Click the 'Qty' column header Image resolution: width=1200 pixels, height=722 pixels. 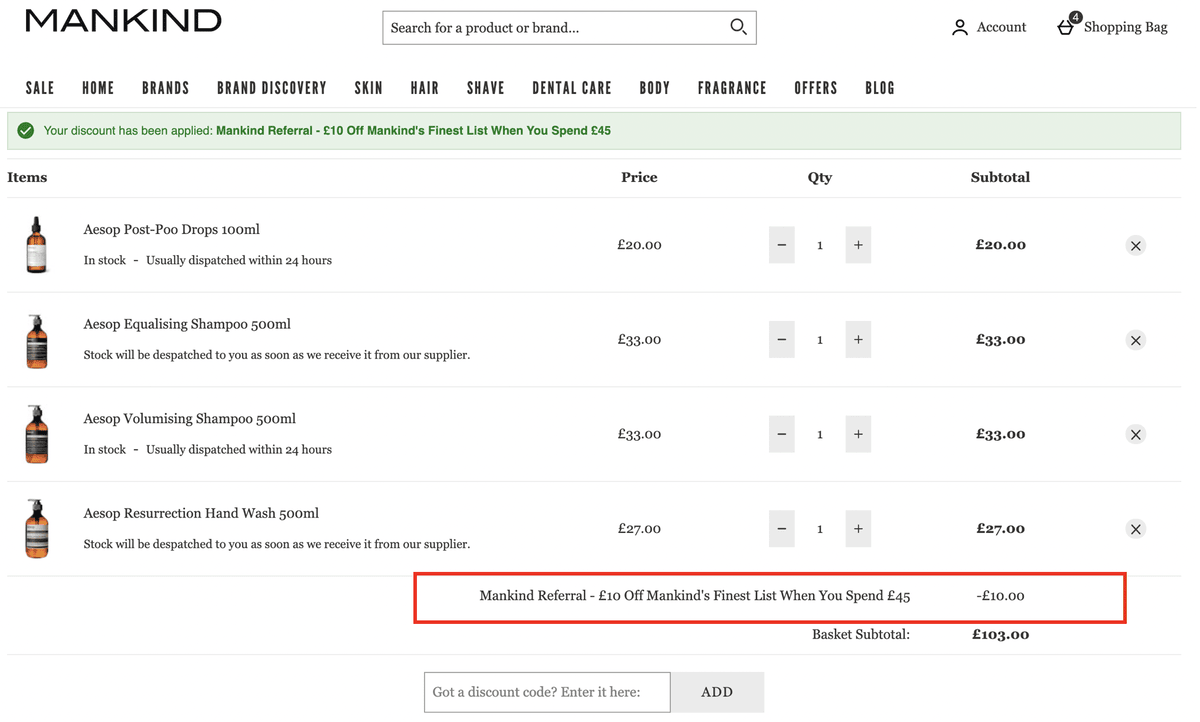[x=820, y=177]
